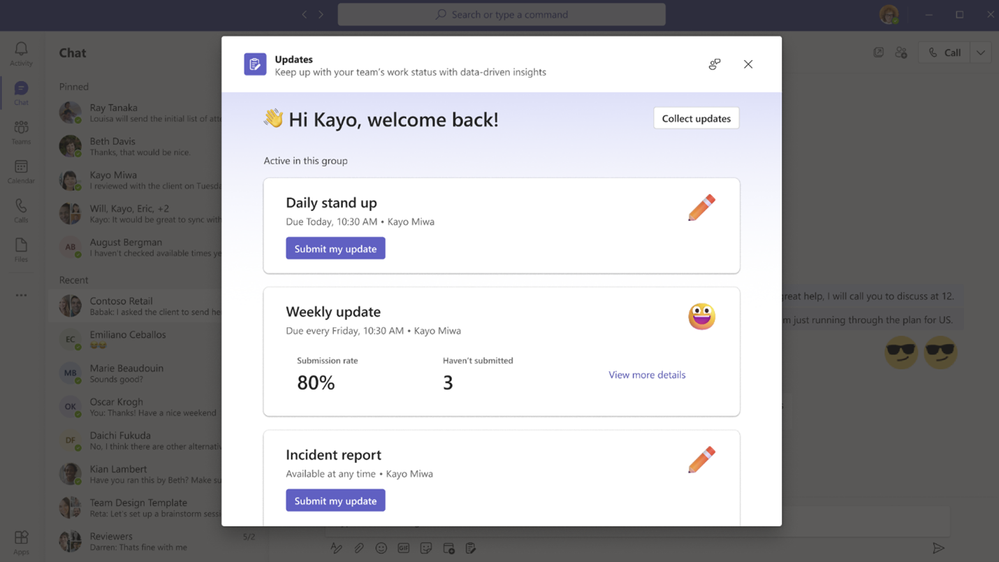Open the Daichi Fukuda chat
Viewport: 999px width, 562px height.
pyautogui.click(x=139, y=441)
